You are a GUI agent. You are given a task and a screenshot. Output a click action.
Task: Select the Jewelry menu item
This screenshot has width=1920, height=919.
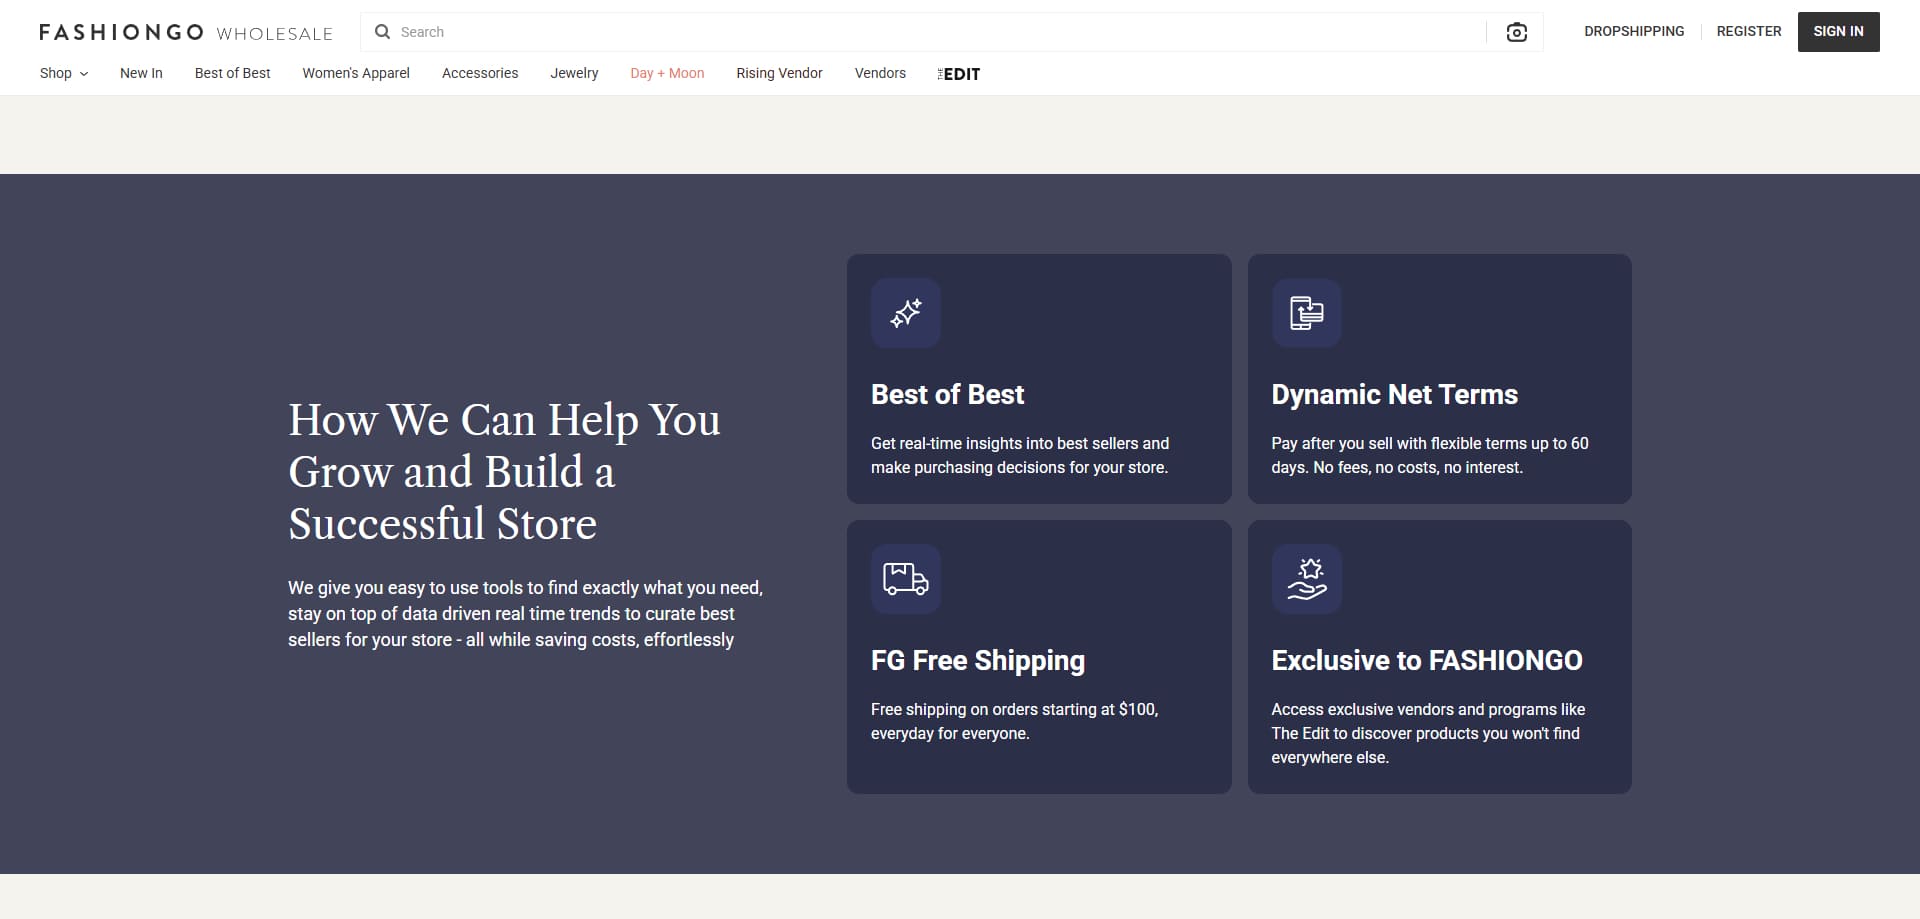coord(574,73)
